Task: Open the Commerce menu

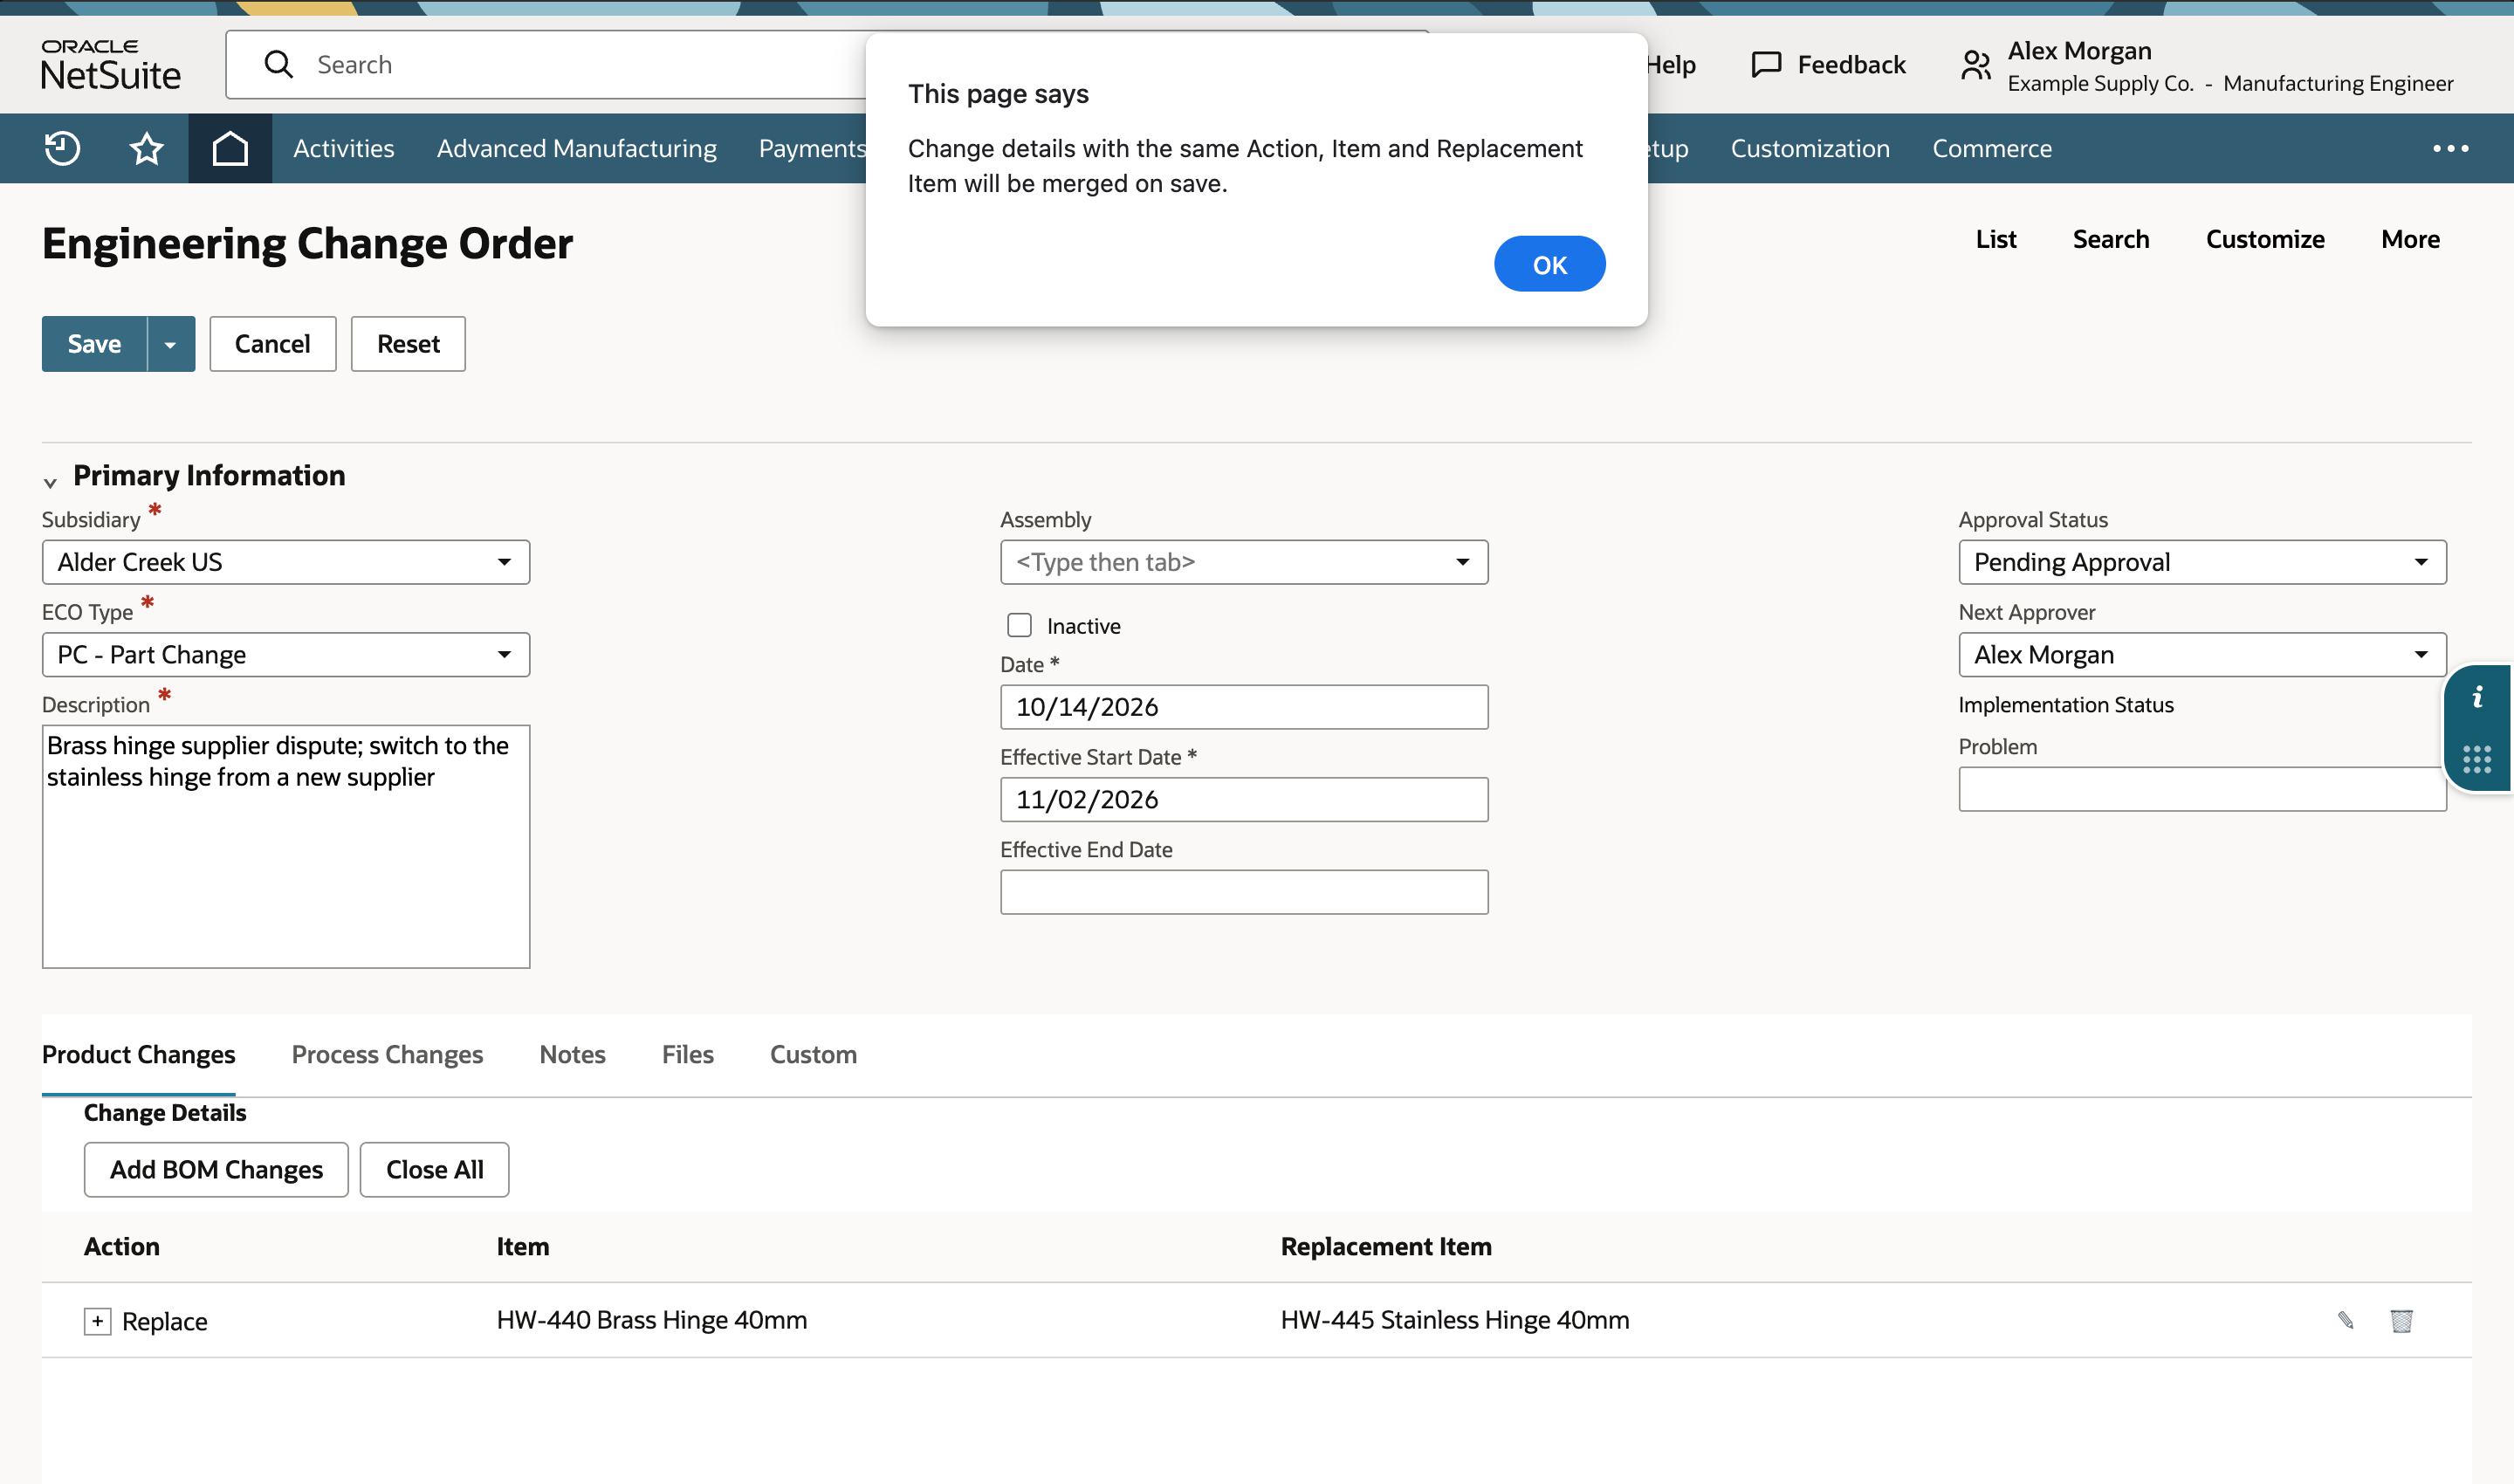Action: 1991,148
